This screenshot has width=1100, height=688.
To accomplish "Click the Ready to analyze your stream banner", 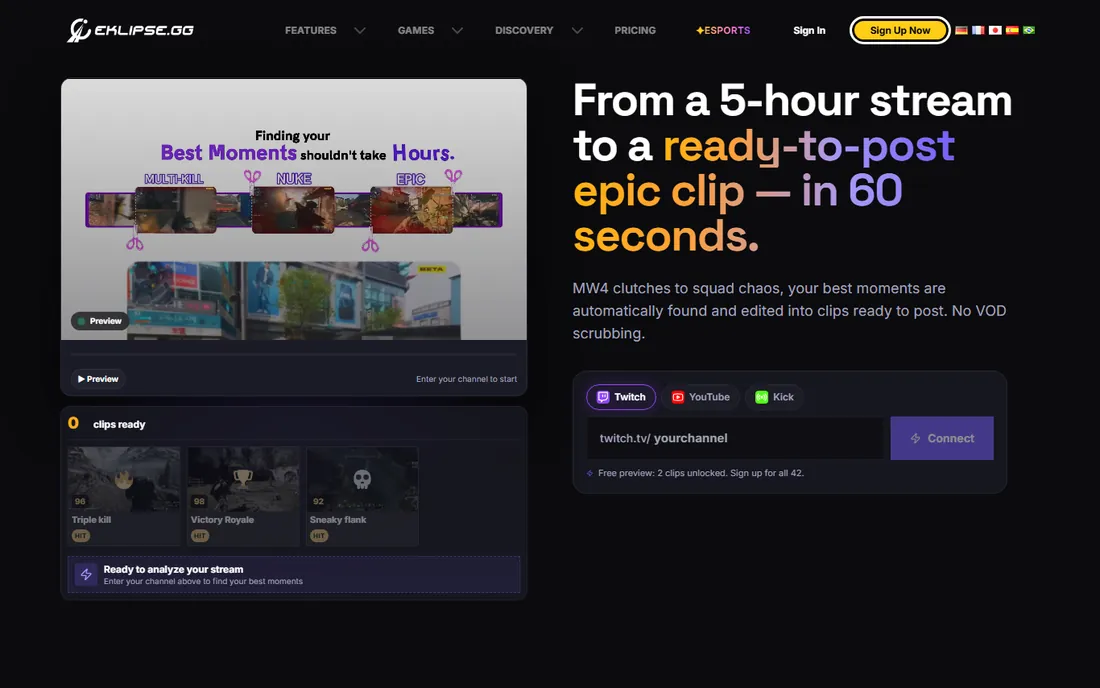I will (294, 574).
